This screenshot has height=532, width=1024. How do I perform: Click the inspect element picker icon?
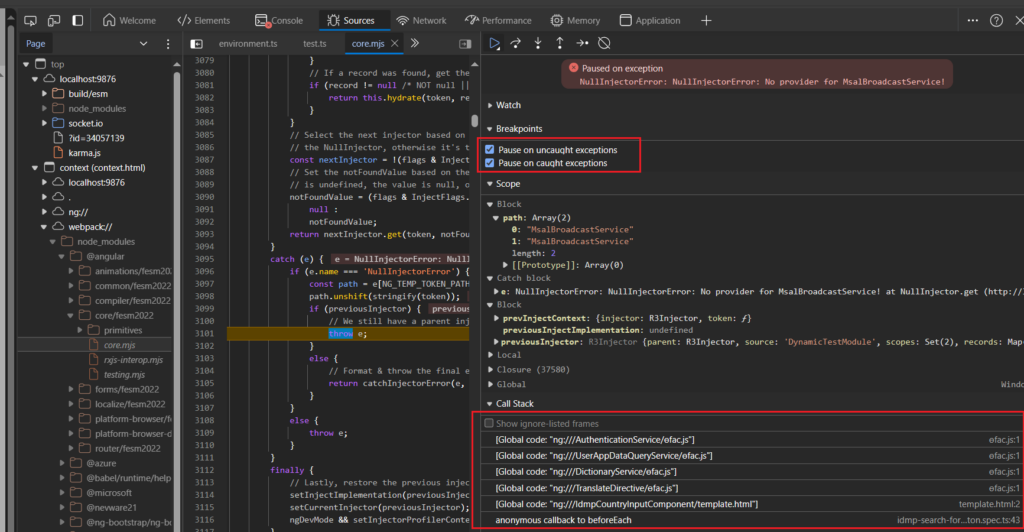(x=30, y=20)
